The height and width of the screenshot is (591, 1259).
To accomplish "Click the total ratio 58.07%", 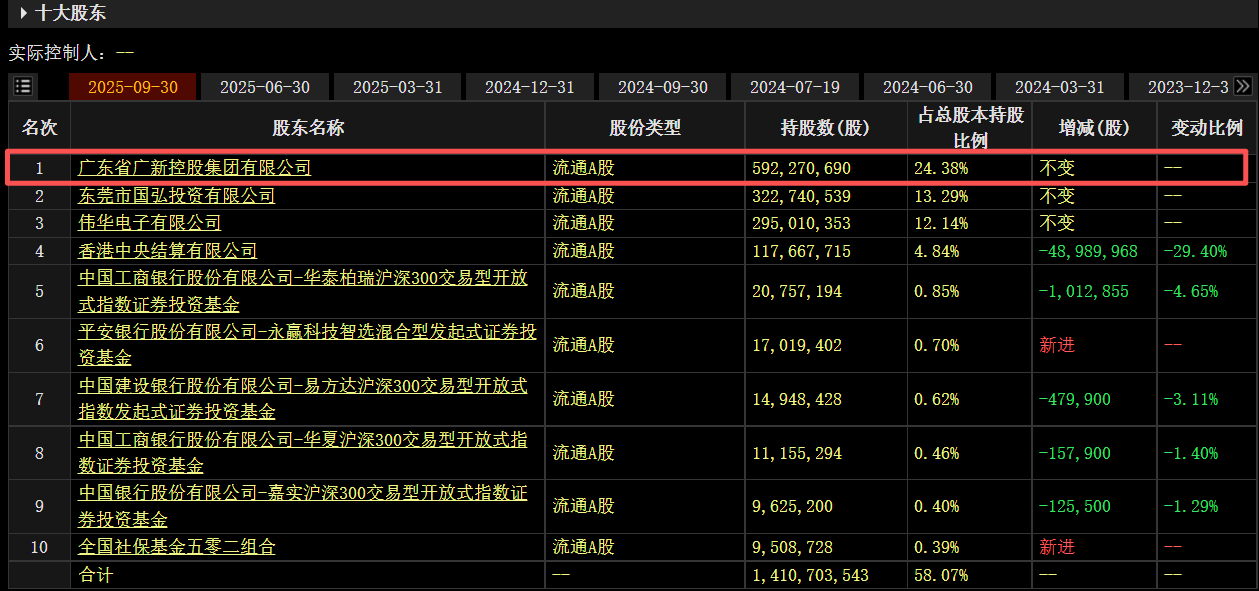I will (x=941, y=575).
